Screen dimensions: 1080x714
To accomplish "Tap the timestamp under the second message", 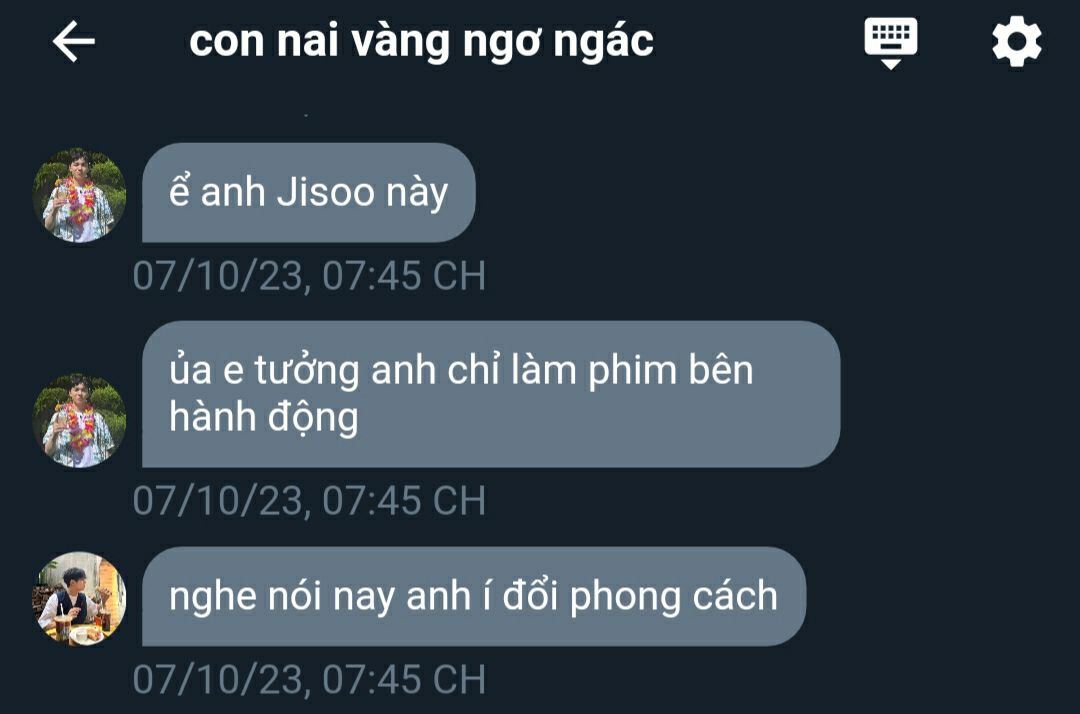I will tap(309, 500).
